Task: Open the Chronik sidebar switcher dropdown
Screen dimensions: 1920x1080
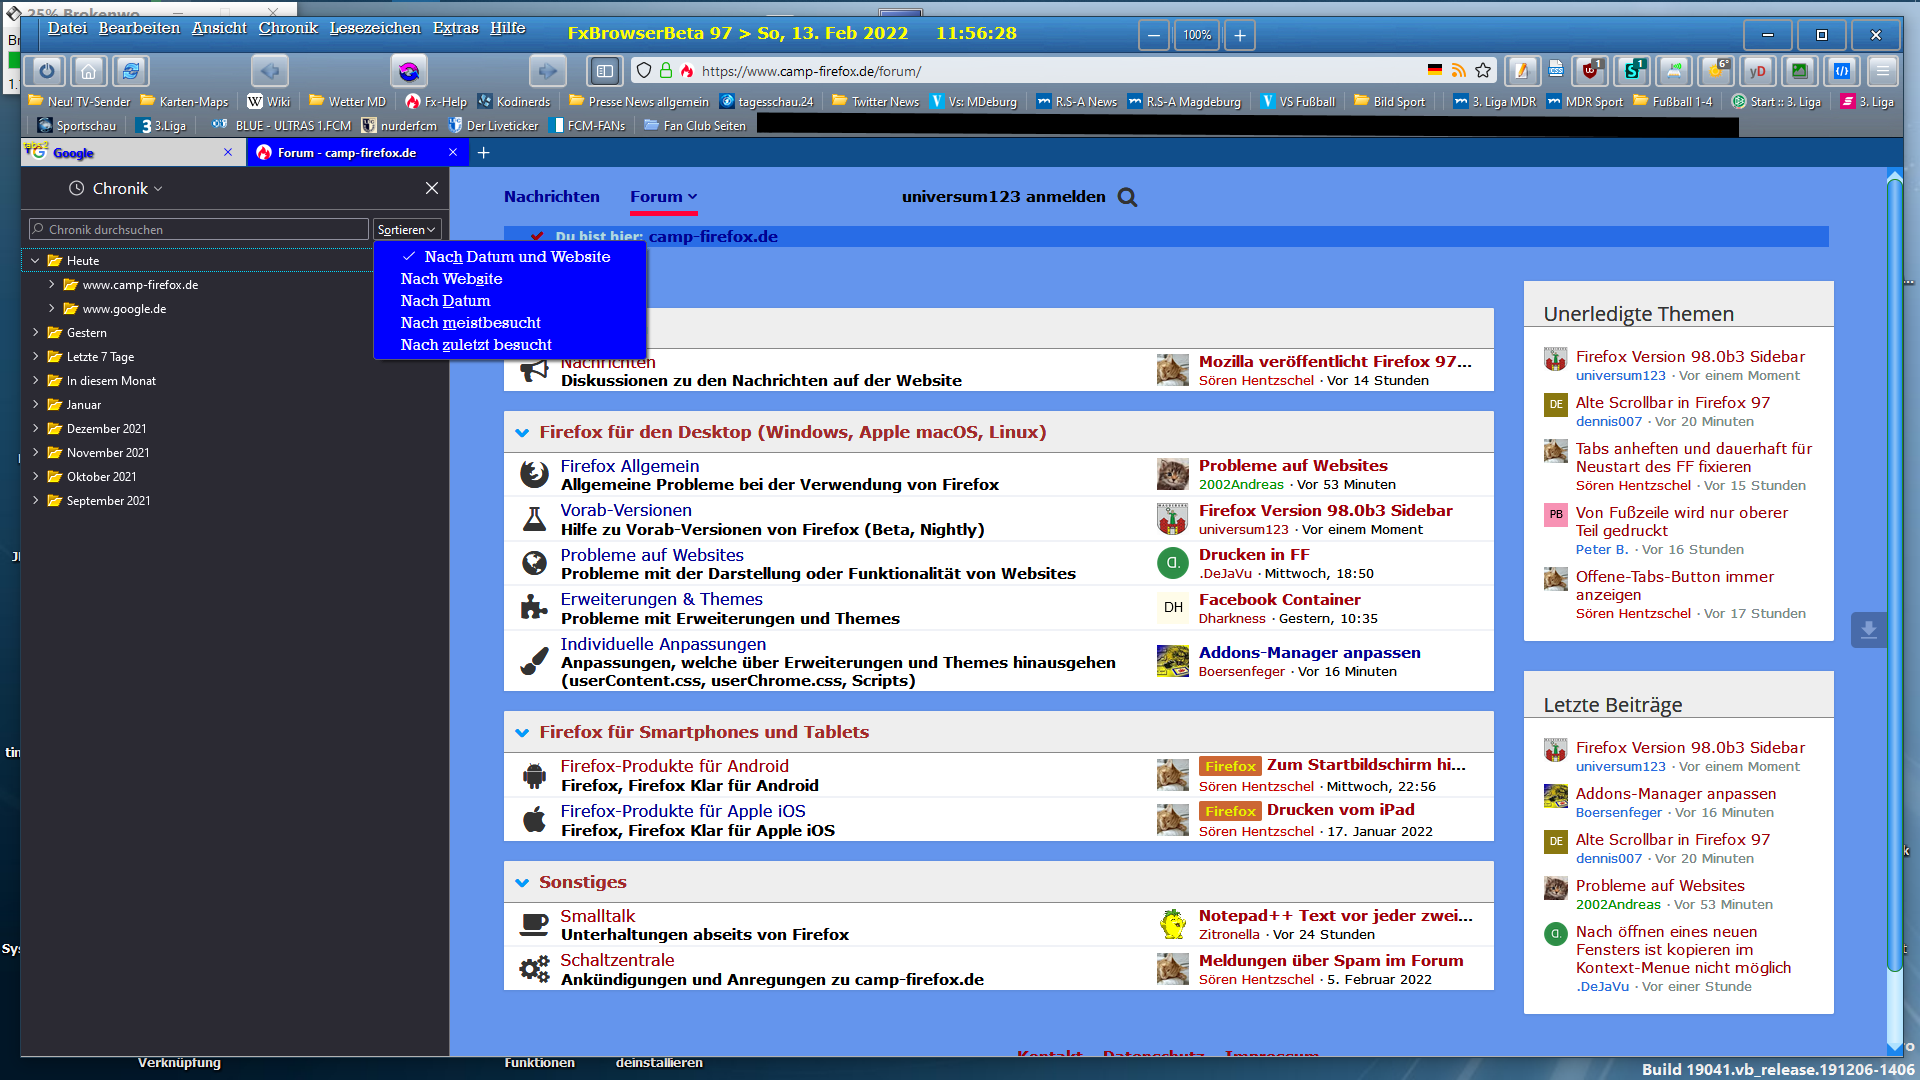Action: [x=120, y=189]
